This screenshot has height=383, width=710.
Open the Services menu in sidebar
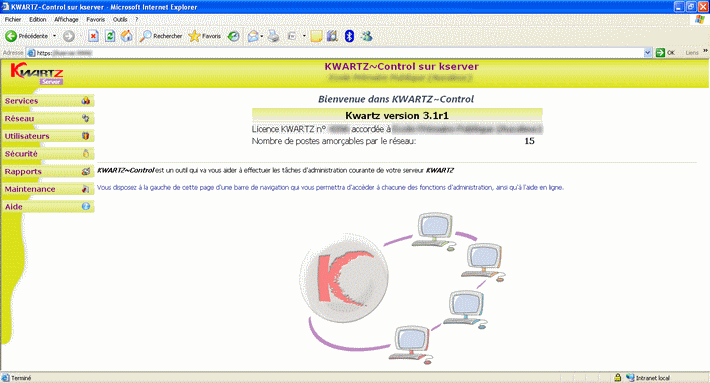48,101
